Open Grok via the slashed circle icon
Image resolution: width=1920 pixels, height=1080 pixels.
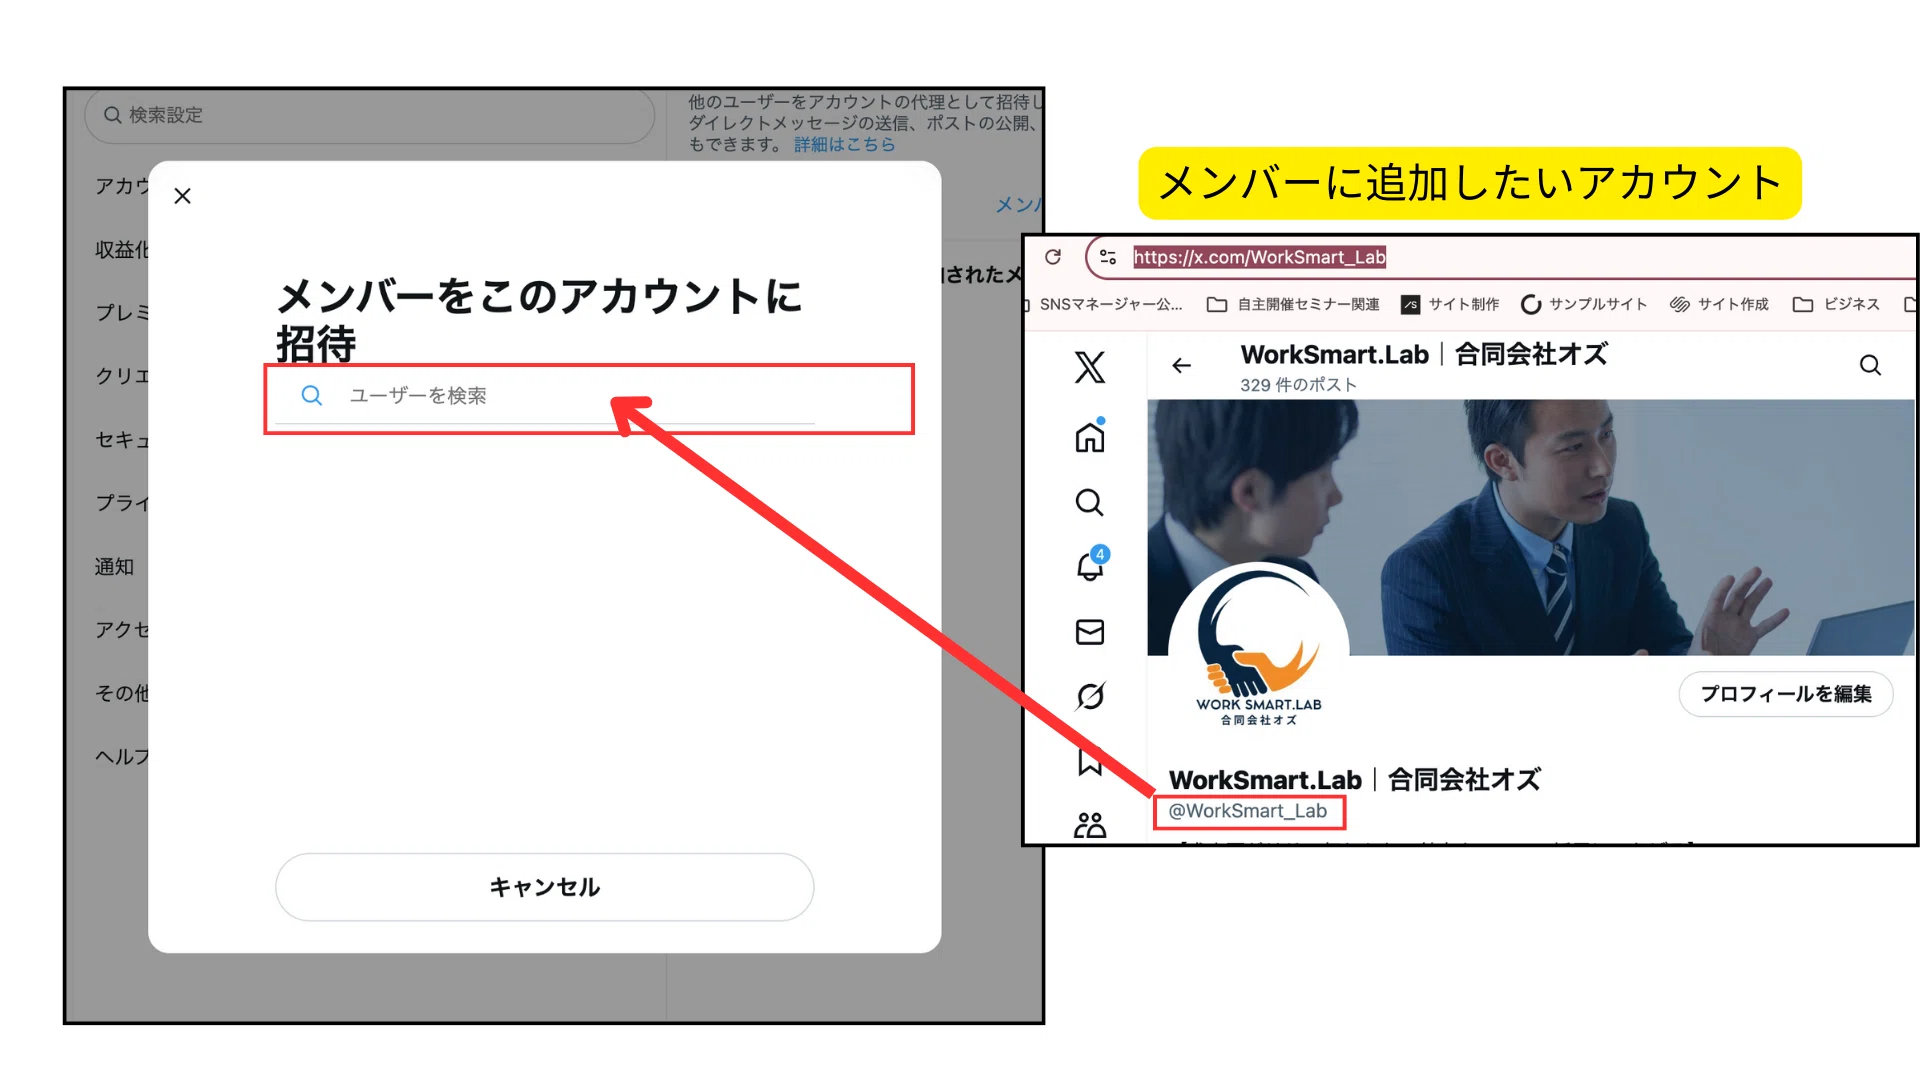(1090, 696)
